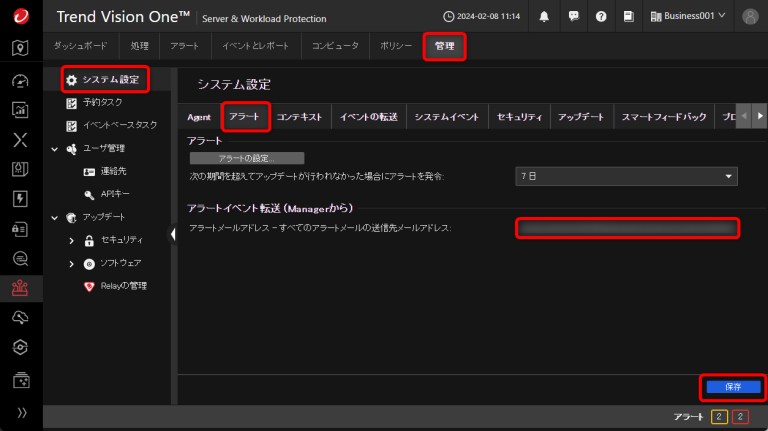The image size is (768, 431).
Task: Click the red alert count badge
Action: (x=740, y=417)
